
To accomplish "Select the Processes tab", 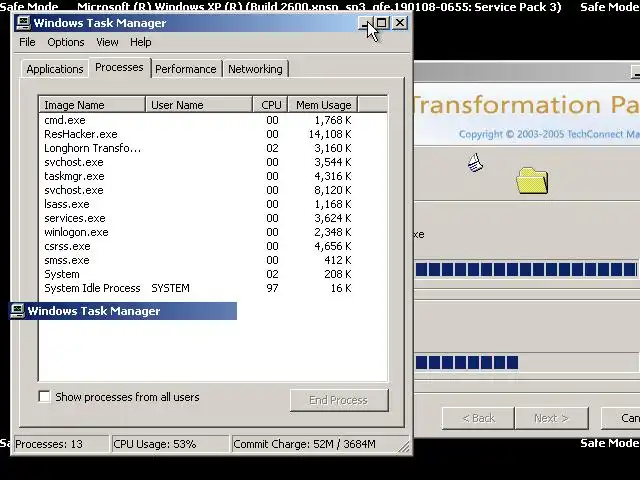I will point(119,67).
